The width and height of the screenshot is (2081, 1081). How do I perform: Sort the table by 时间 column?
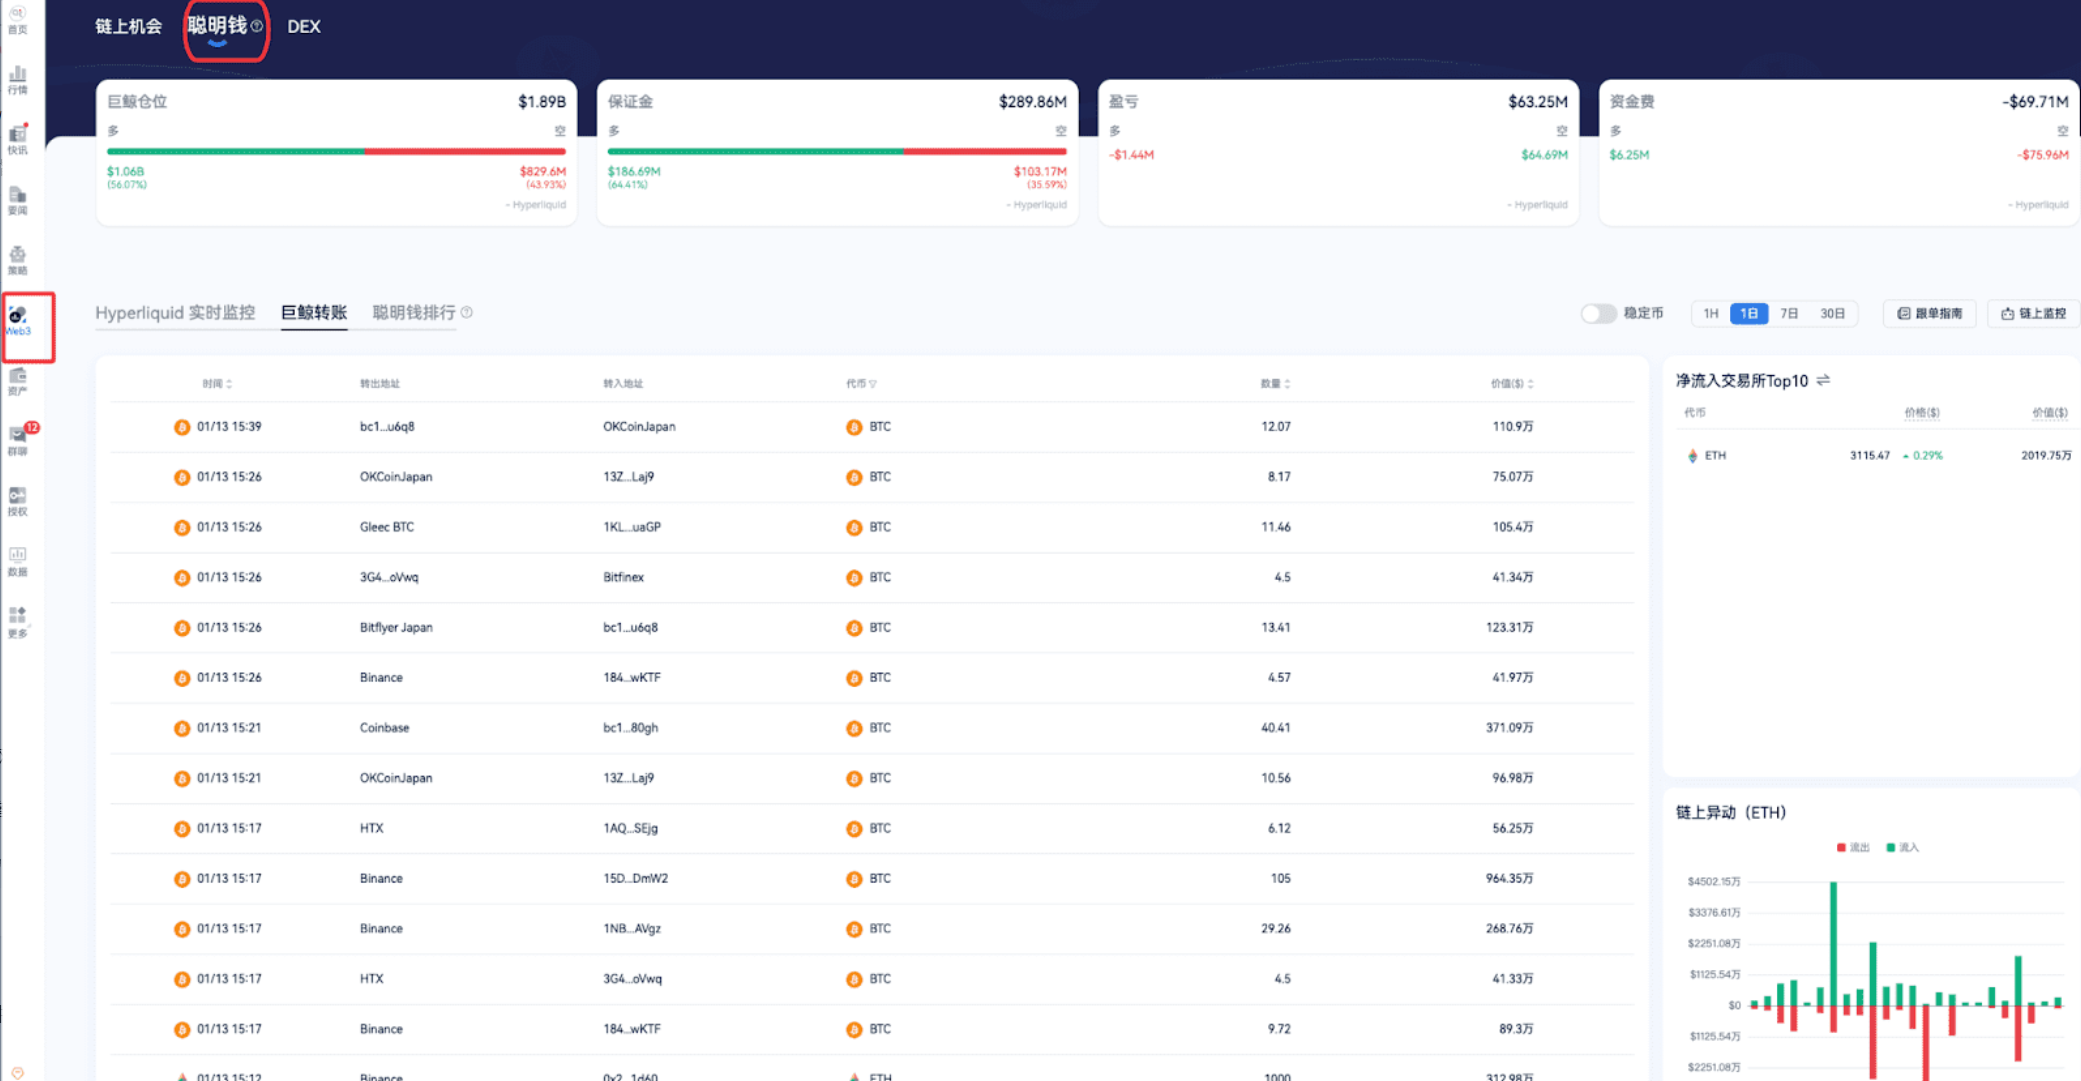pos(217,383)
